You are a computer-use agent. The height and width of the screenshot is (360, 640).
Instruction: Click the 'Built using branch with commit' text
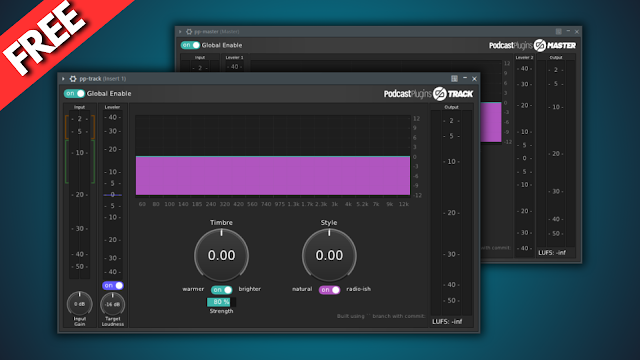click(x=381, y=316)
